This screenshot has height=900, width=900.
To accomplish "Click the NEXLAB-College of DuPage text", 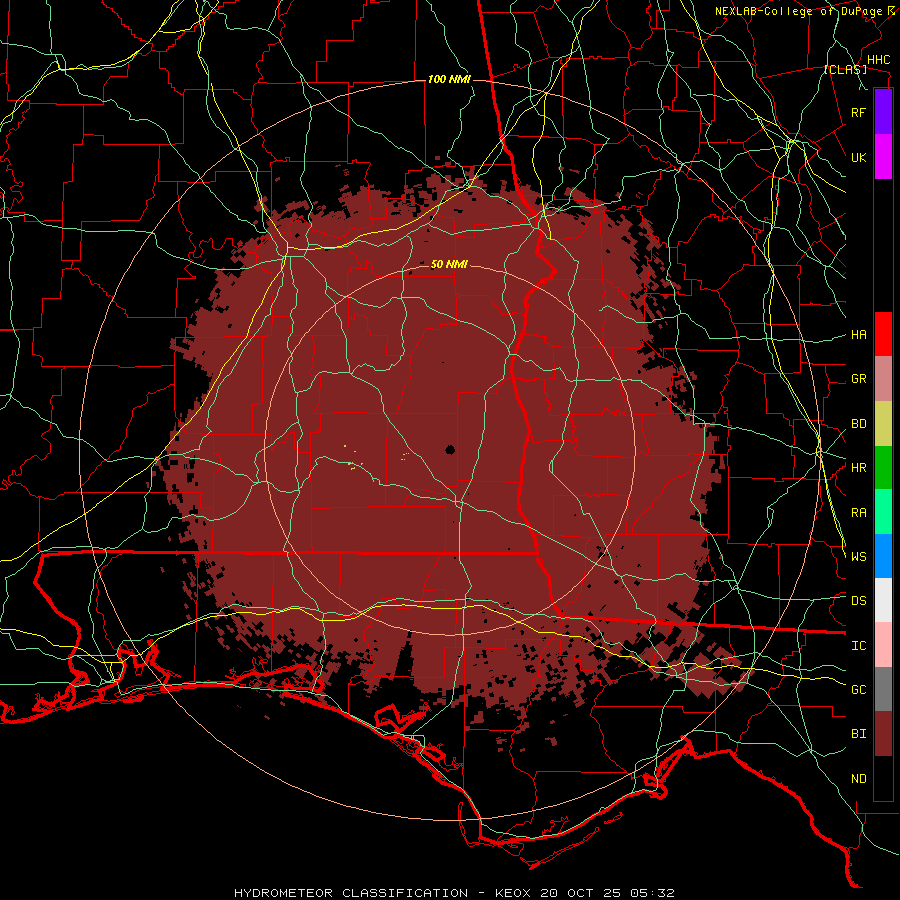I will click(801, 11).
